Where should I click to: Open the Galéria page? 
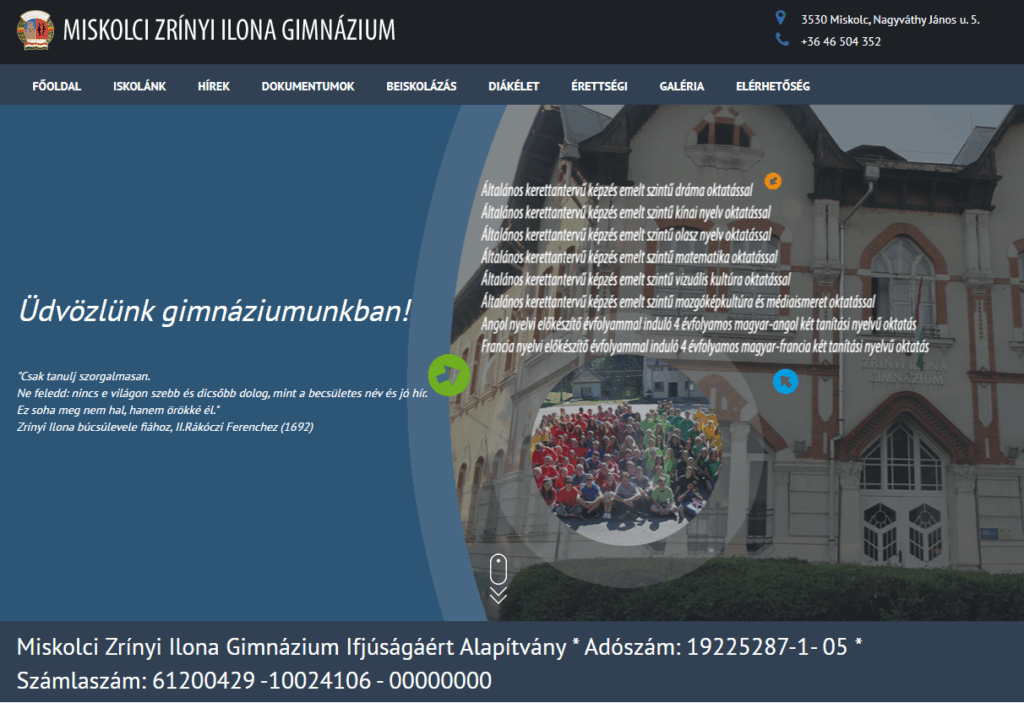click(x=682, y=86)
